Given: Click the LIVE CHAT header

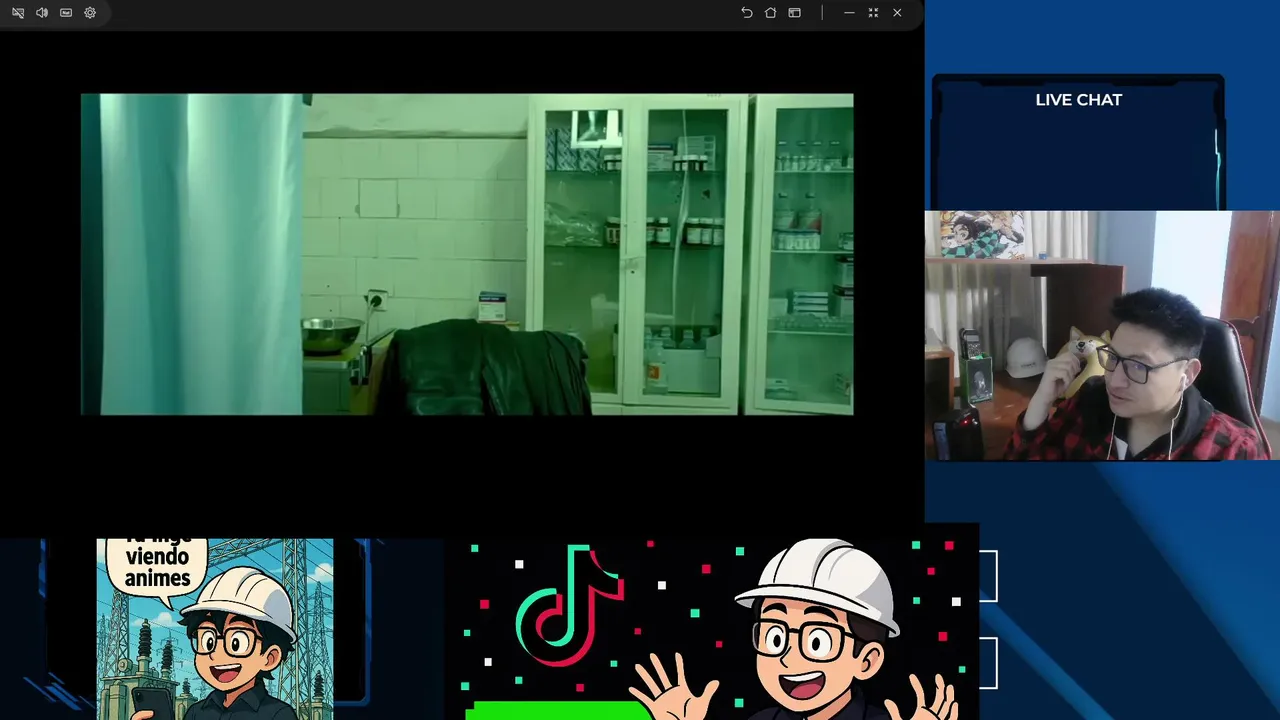Looking at the screenshot, I should [x=1078, y=100].
